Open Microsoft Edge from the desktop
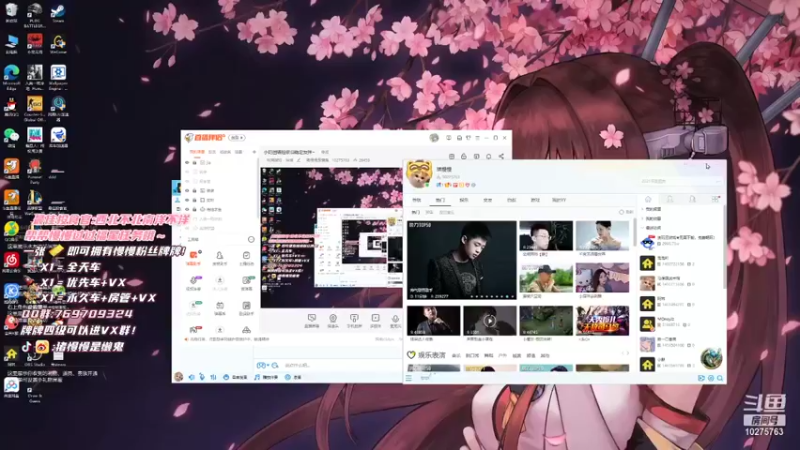The image size is (800, 450). [11, 77]
